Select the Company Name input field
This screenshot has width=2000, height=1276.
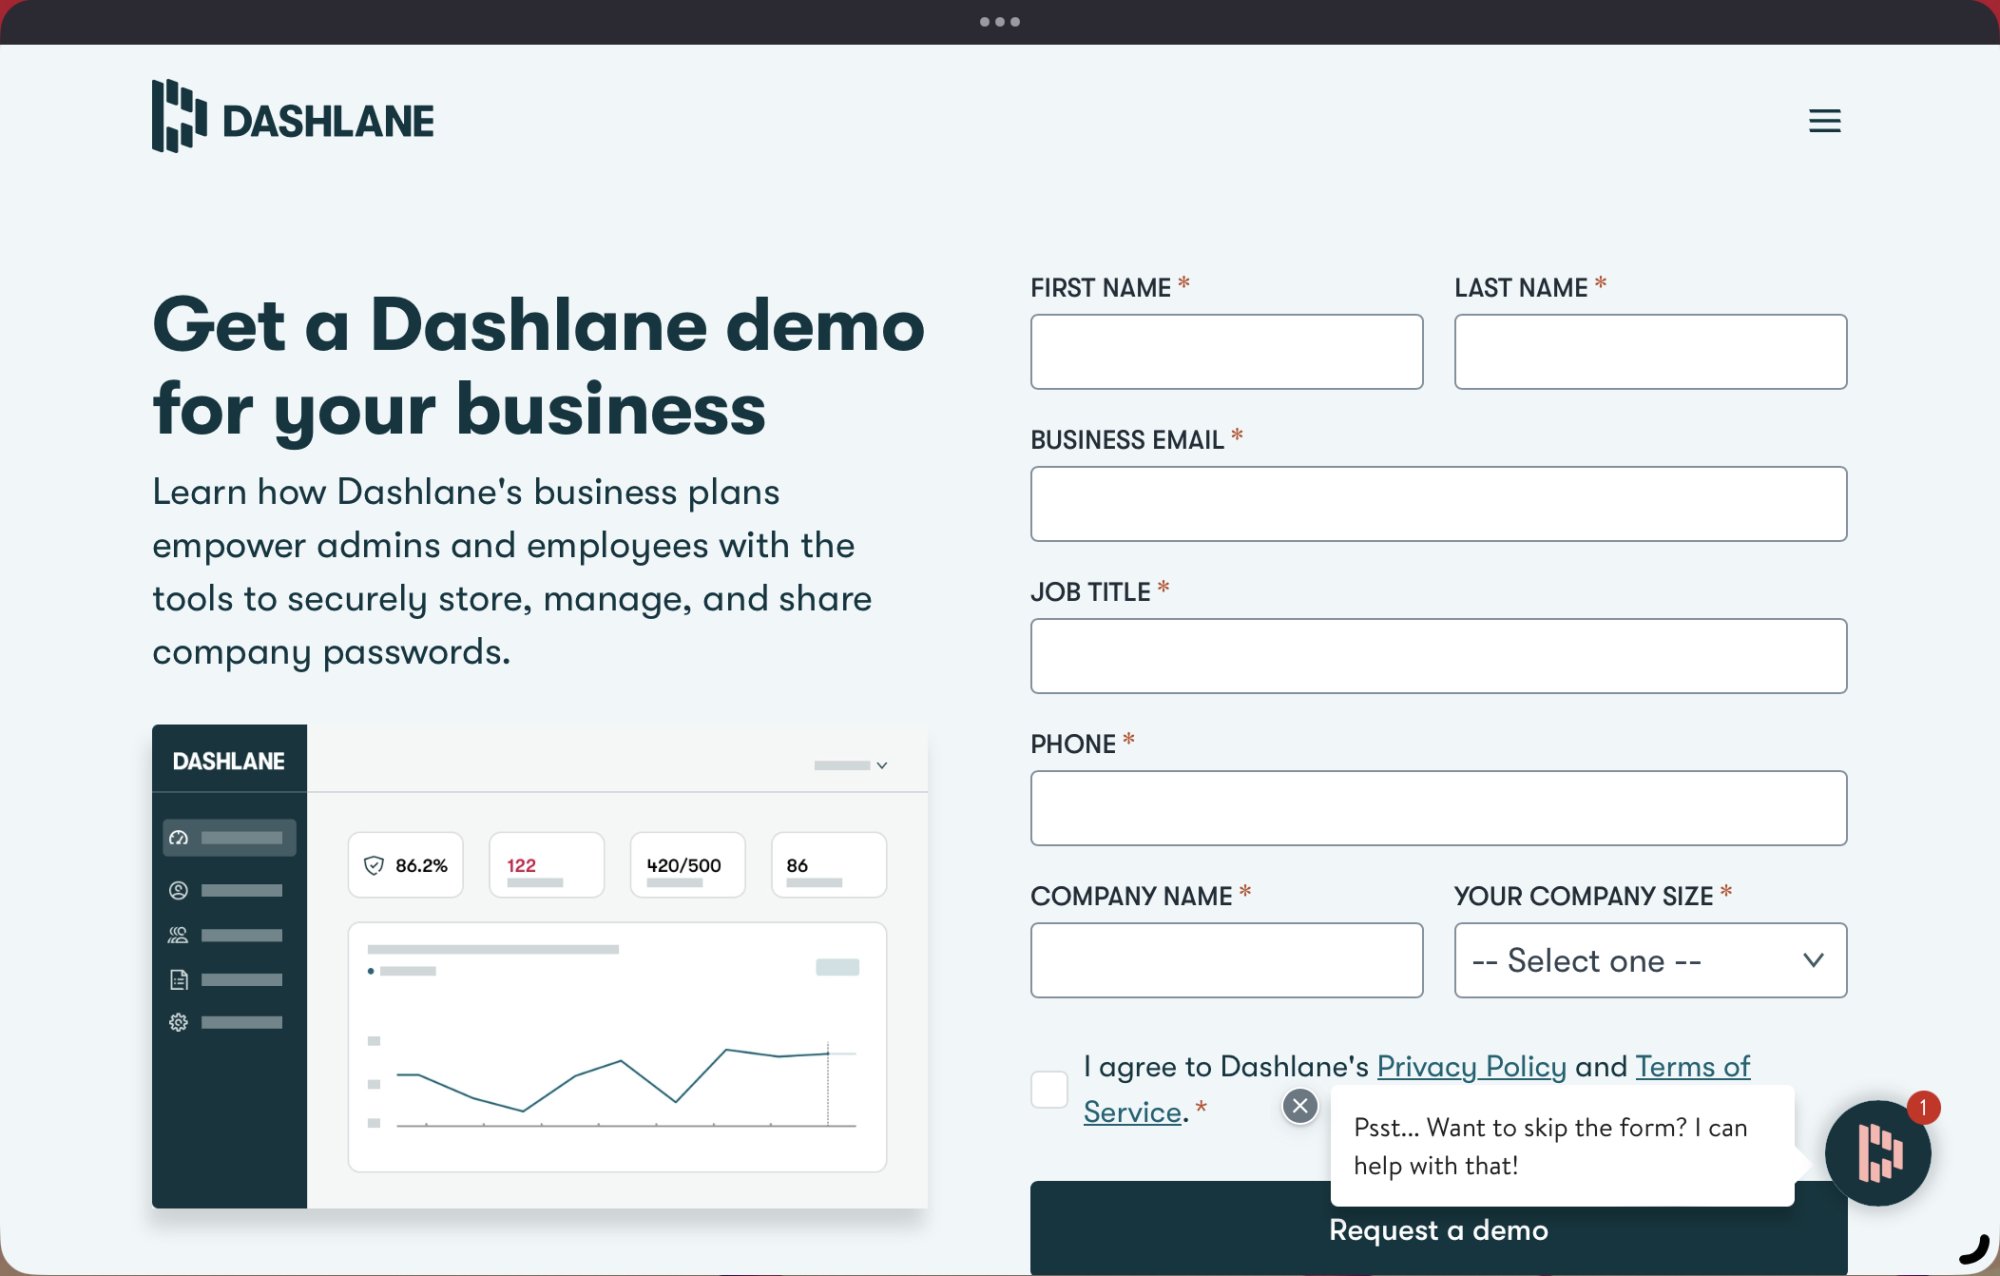coord(1227,960)
